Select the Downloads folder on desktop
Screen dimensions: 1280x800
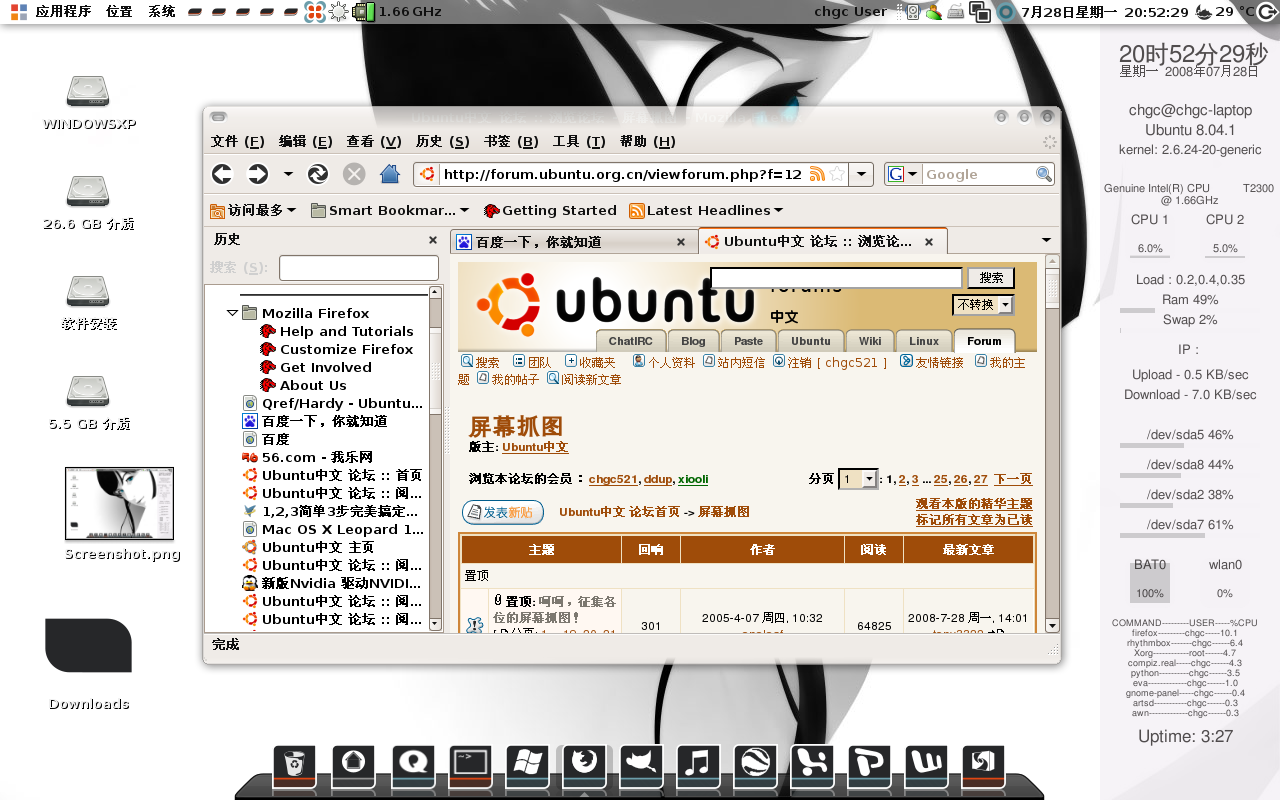click(x=89, y=664)
